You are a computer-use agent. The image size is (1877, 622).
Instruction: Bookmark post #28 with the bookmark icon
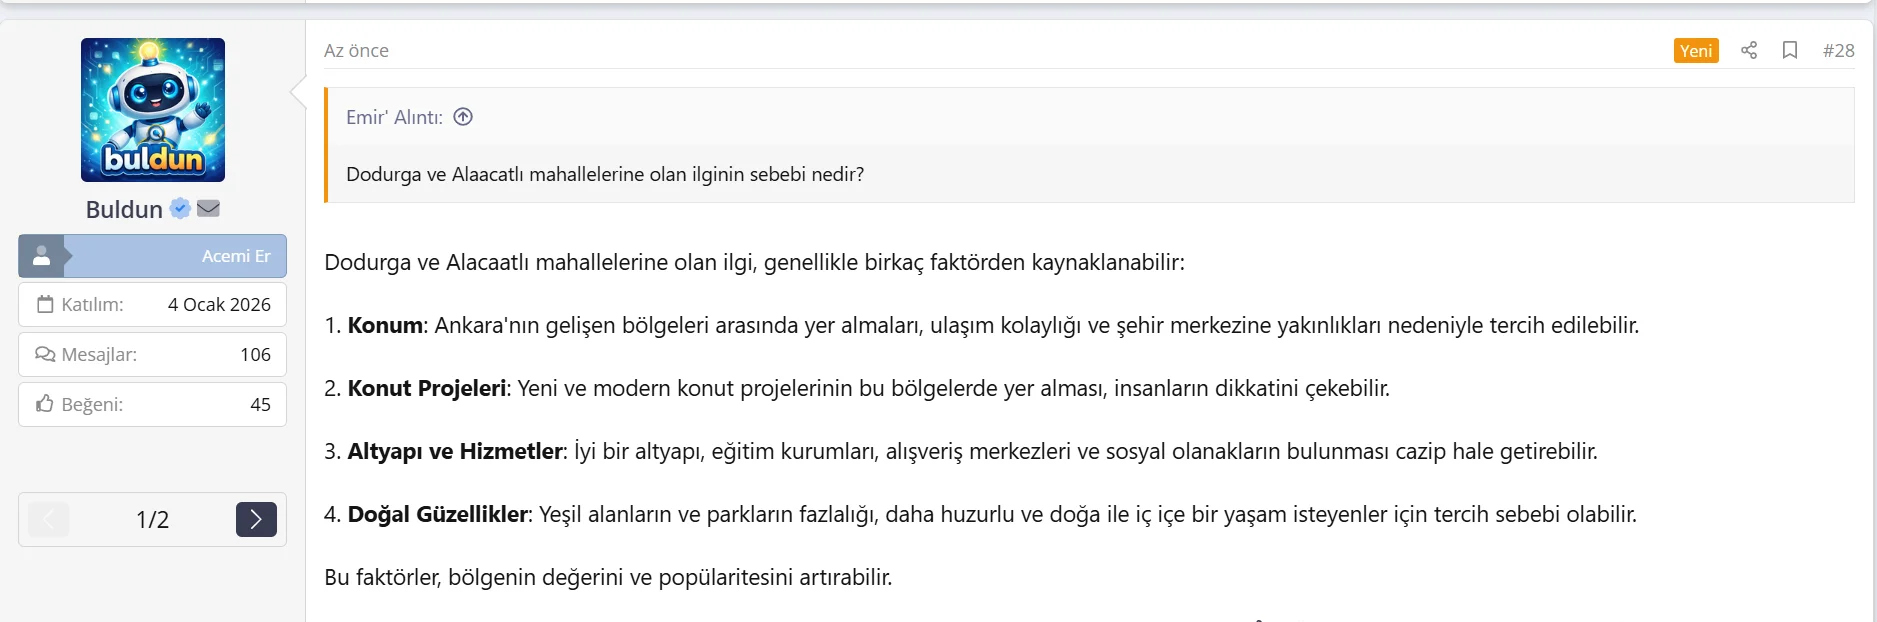point(1791,50)
